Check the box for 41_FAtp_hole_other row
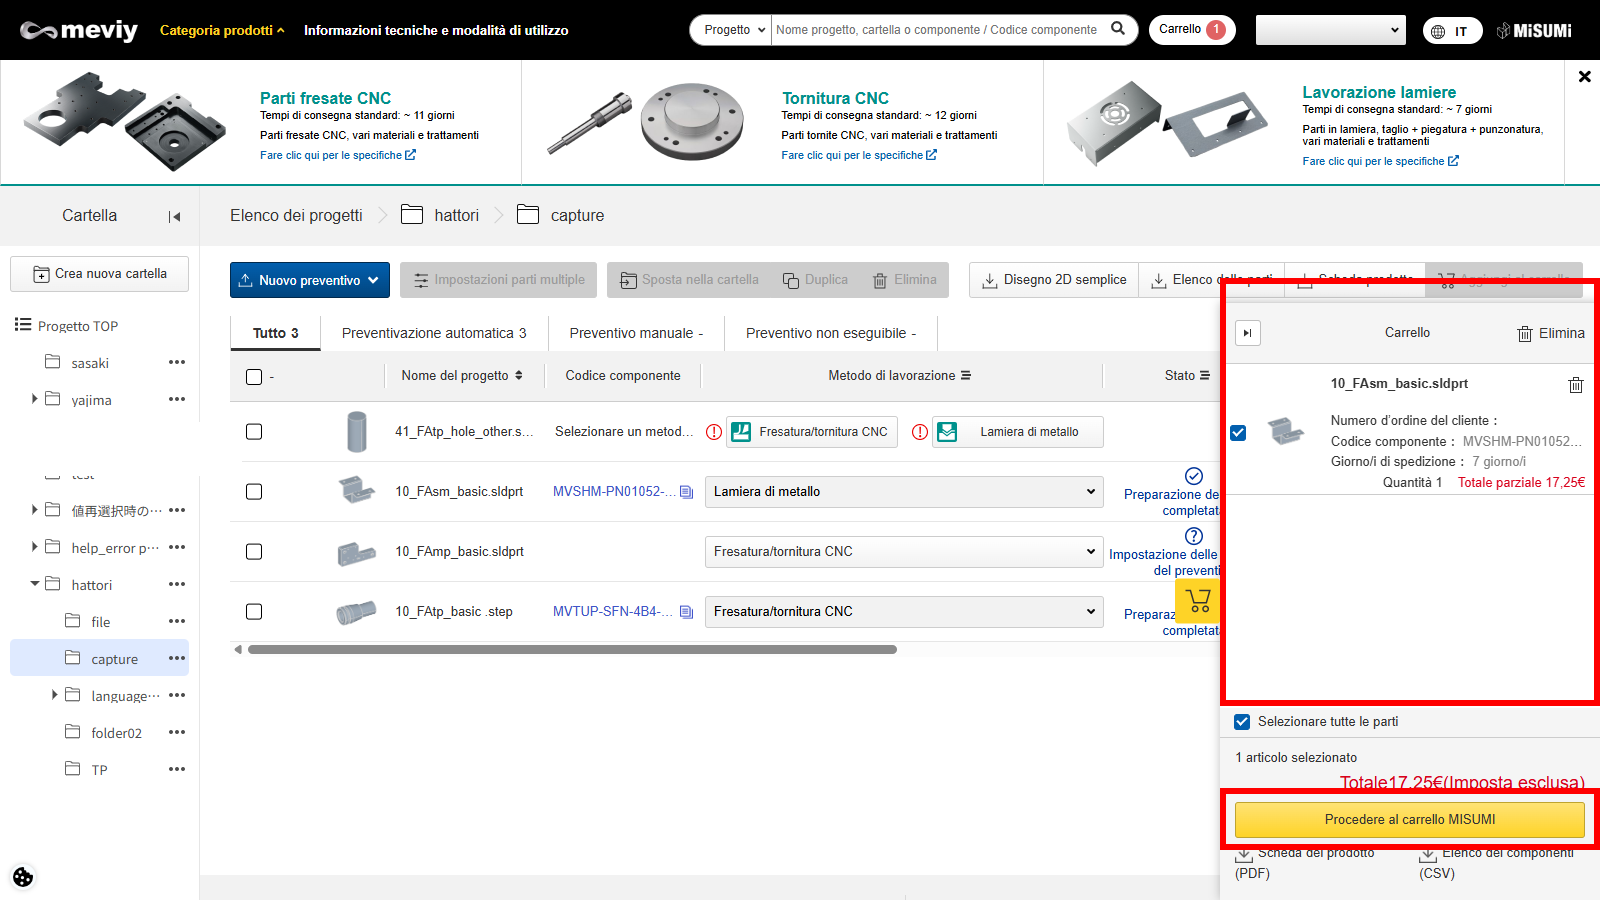The width and height of the screenshot is (1600, 900). click(254, 432)
